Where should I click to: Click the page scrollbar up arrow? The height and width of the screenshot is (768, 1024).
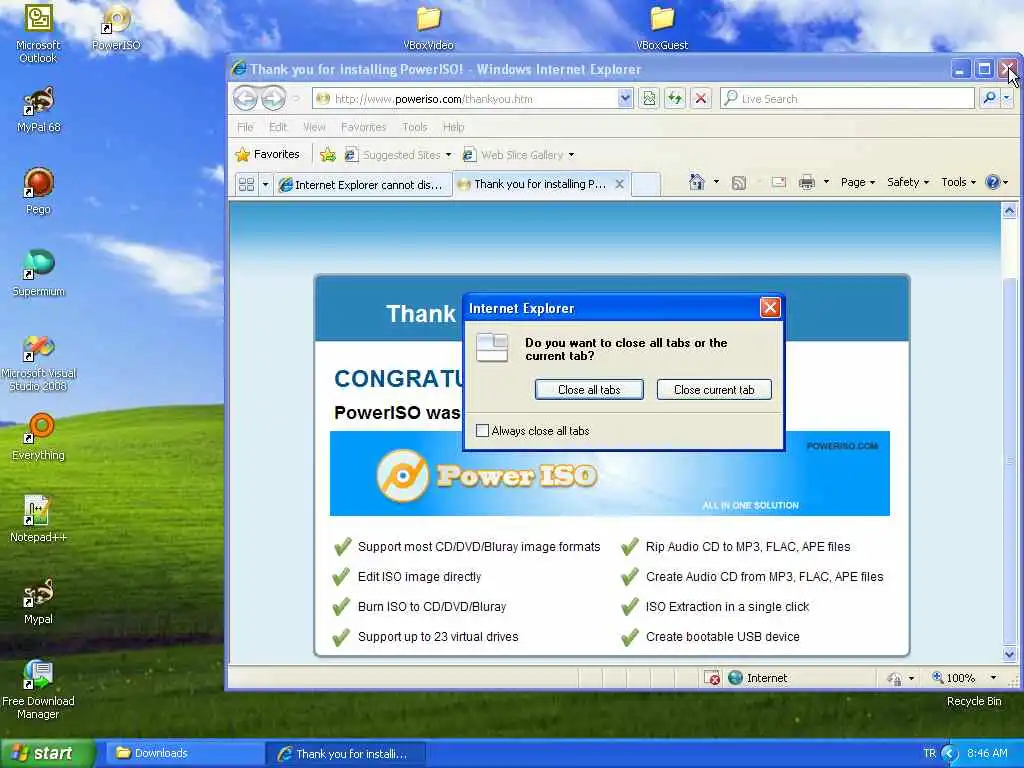click(x=1009, y=210)
